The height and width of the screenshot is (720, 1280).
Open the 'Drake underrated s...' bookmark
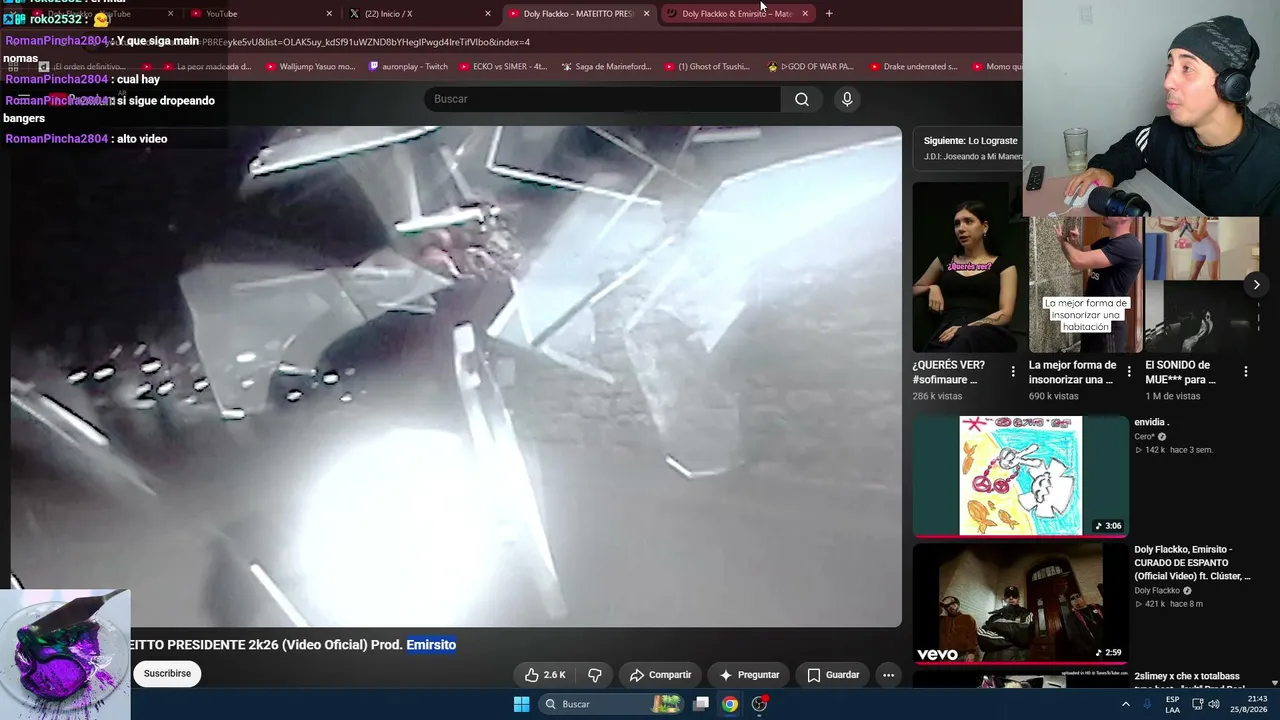[x=912, y=67]
